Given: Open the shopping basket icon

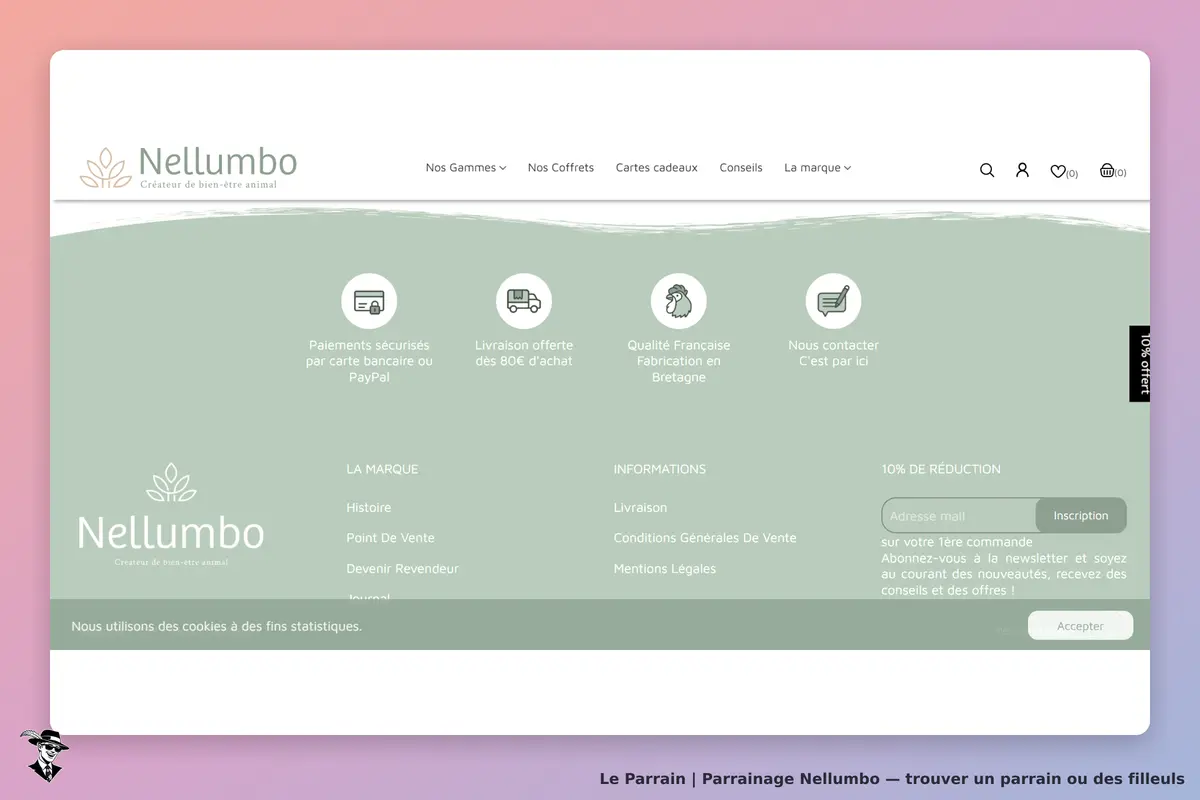Looking at the screenshot, I should pos(1107,170).
